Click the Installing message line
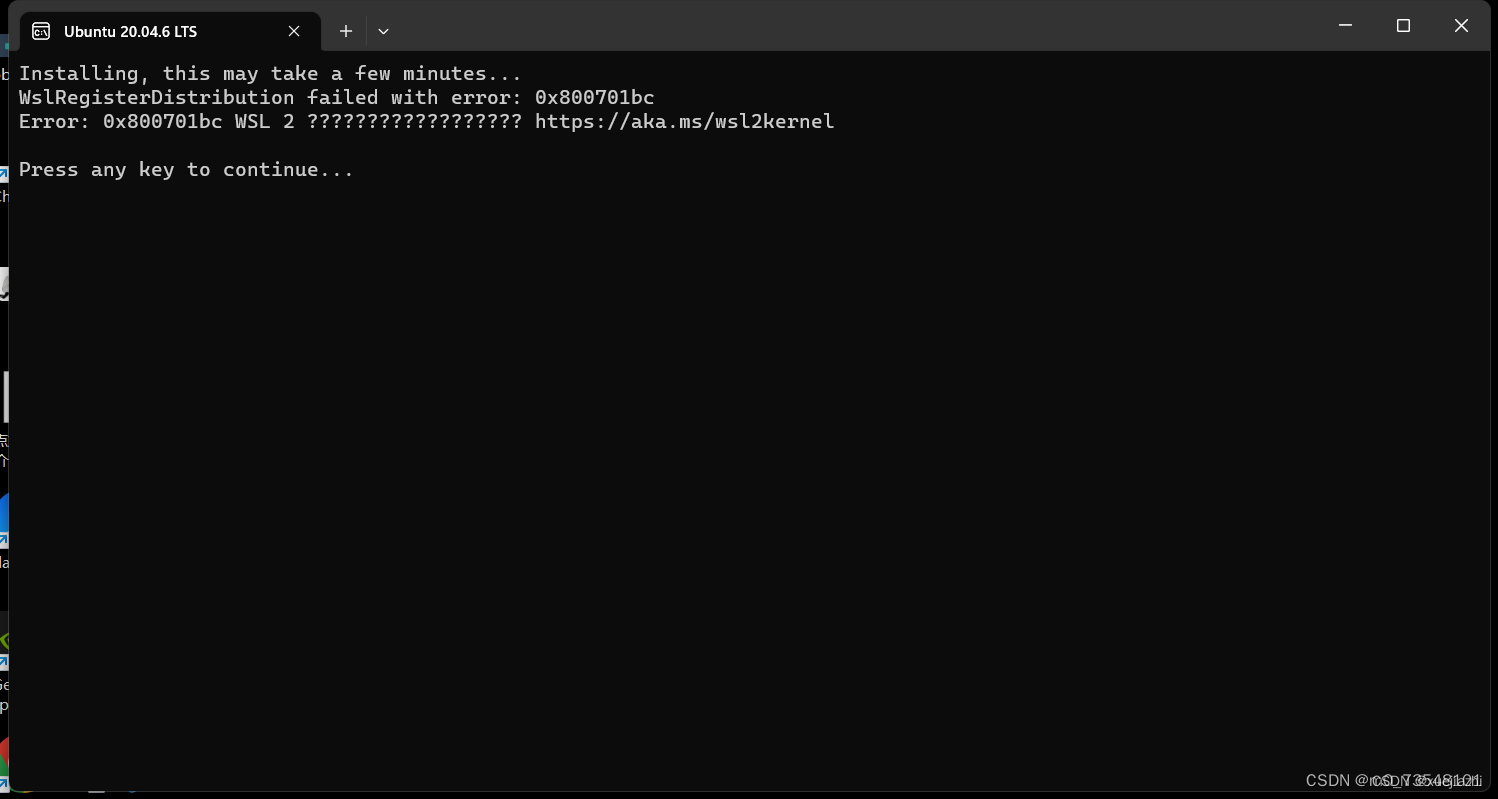Viewport: 1498px width, 799px height. (x=268, y=72)
